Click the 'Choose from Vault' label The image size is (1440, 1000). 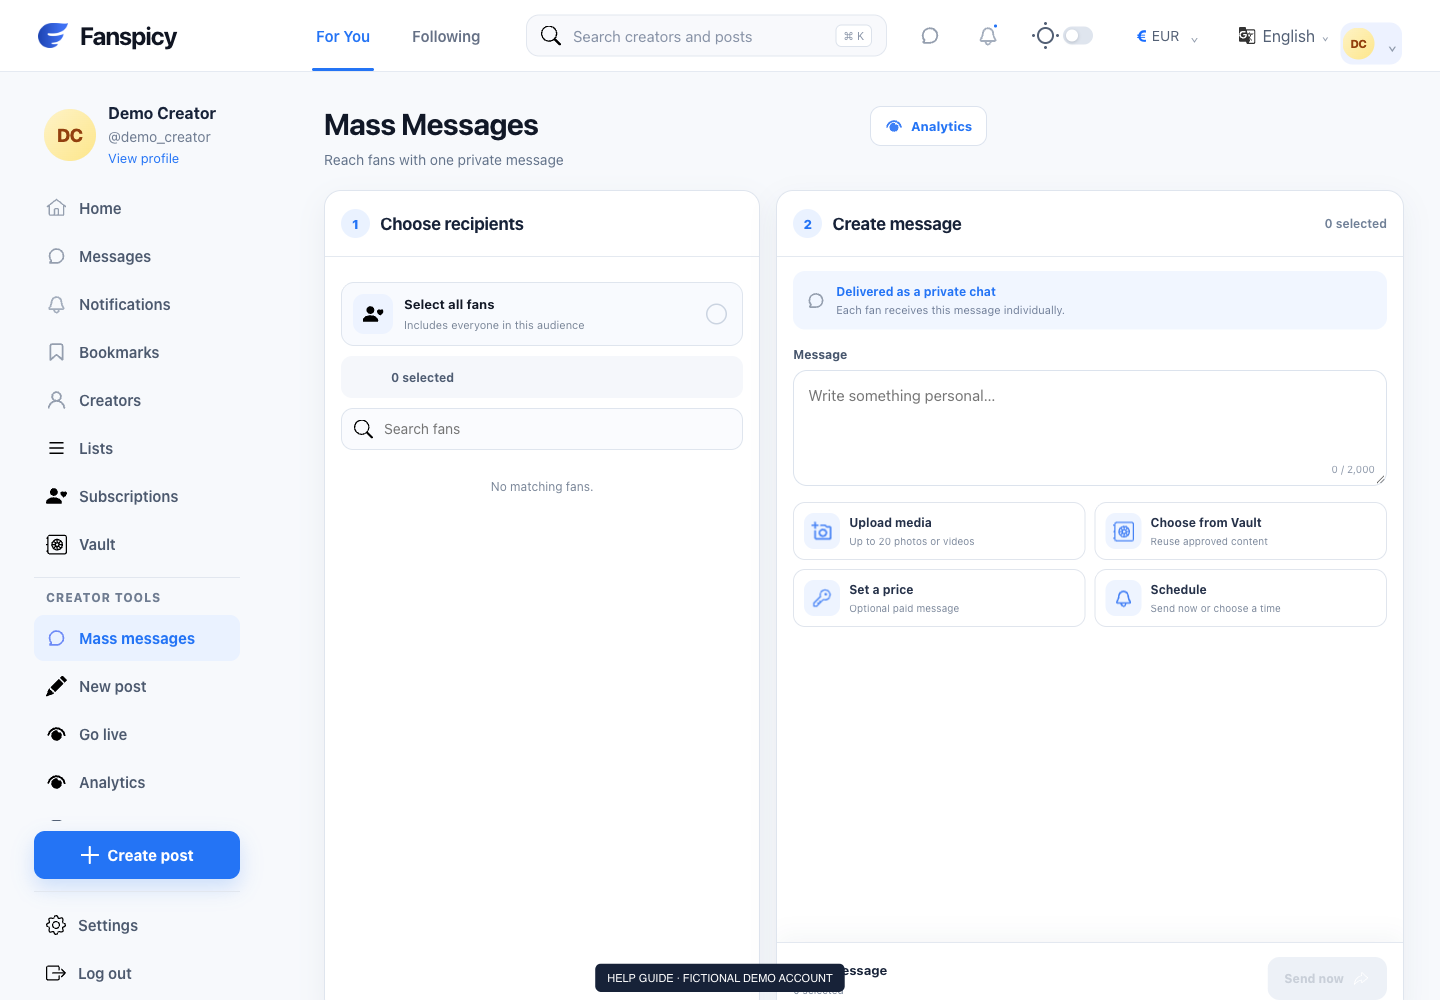[1206, 523]
